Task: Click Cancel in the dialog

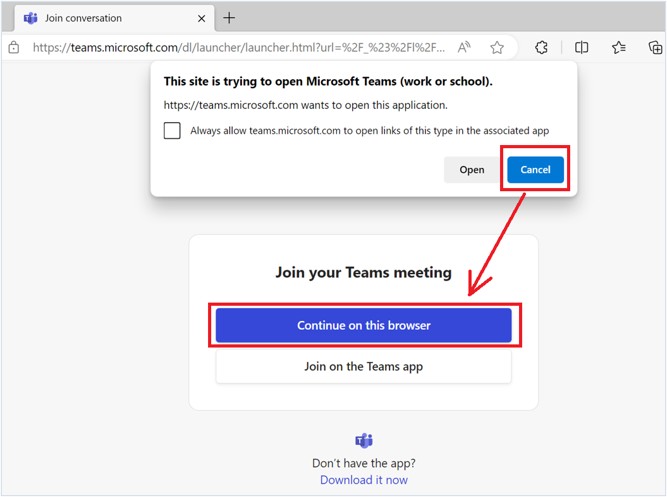Action: pyautogui.click(x=536, y=170)
